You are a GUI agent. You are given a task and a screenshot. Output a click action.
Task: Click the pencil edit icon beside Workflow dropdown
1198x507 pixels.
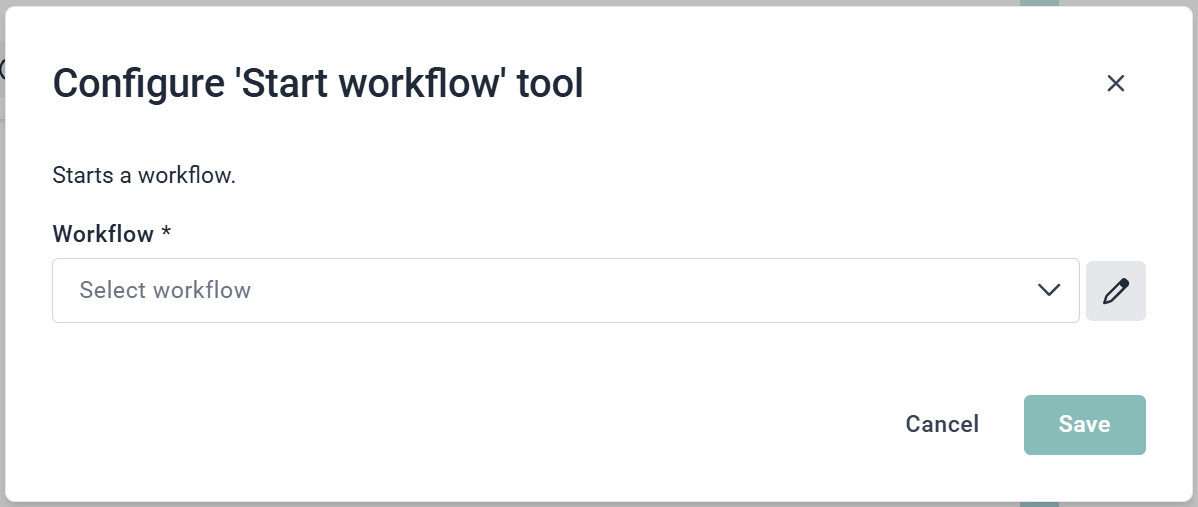1115,291
